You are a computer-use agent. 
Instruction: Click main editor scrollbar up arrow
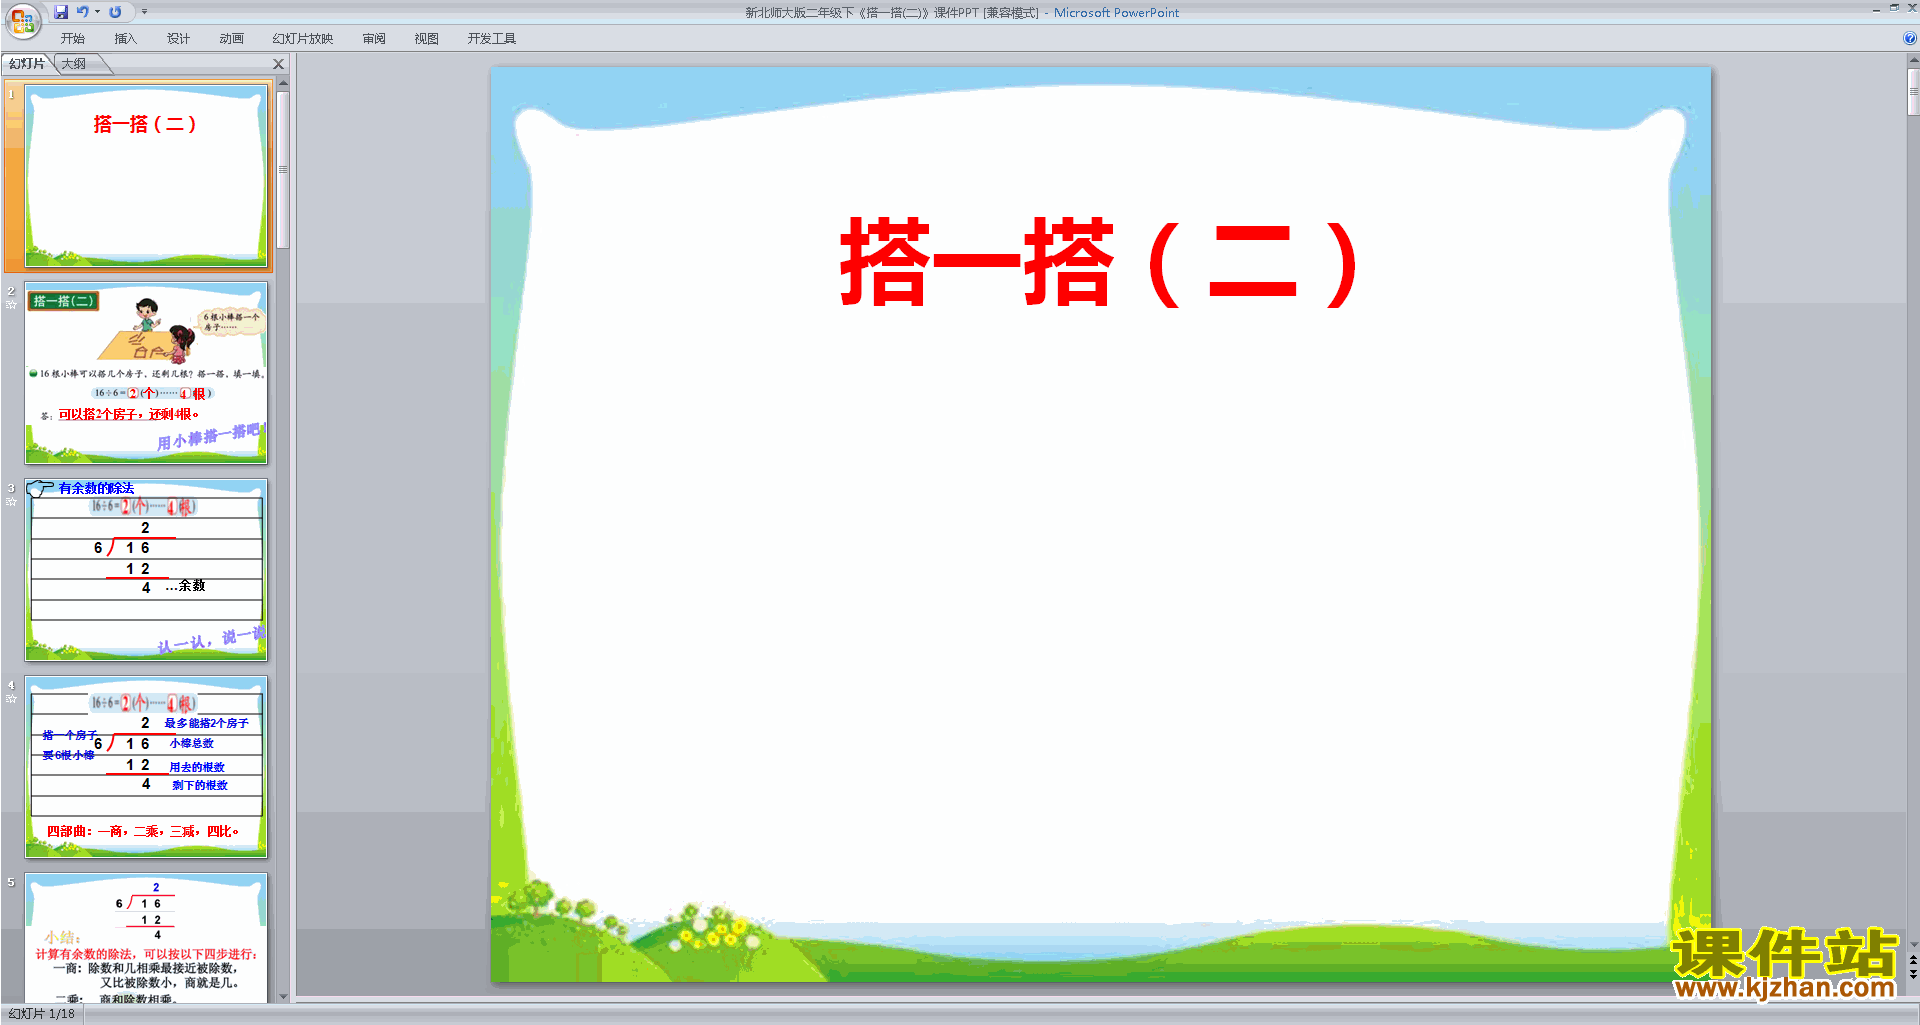[1913, 61]
